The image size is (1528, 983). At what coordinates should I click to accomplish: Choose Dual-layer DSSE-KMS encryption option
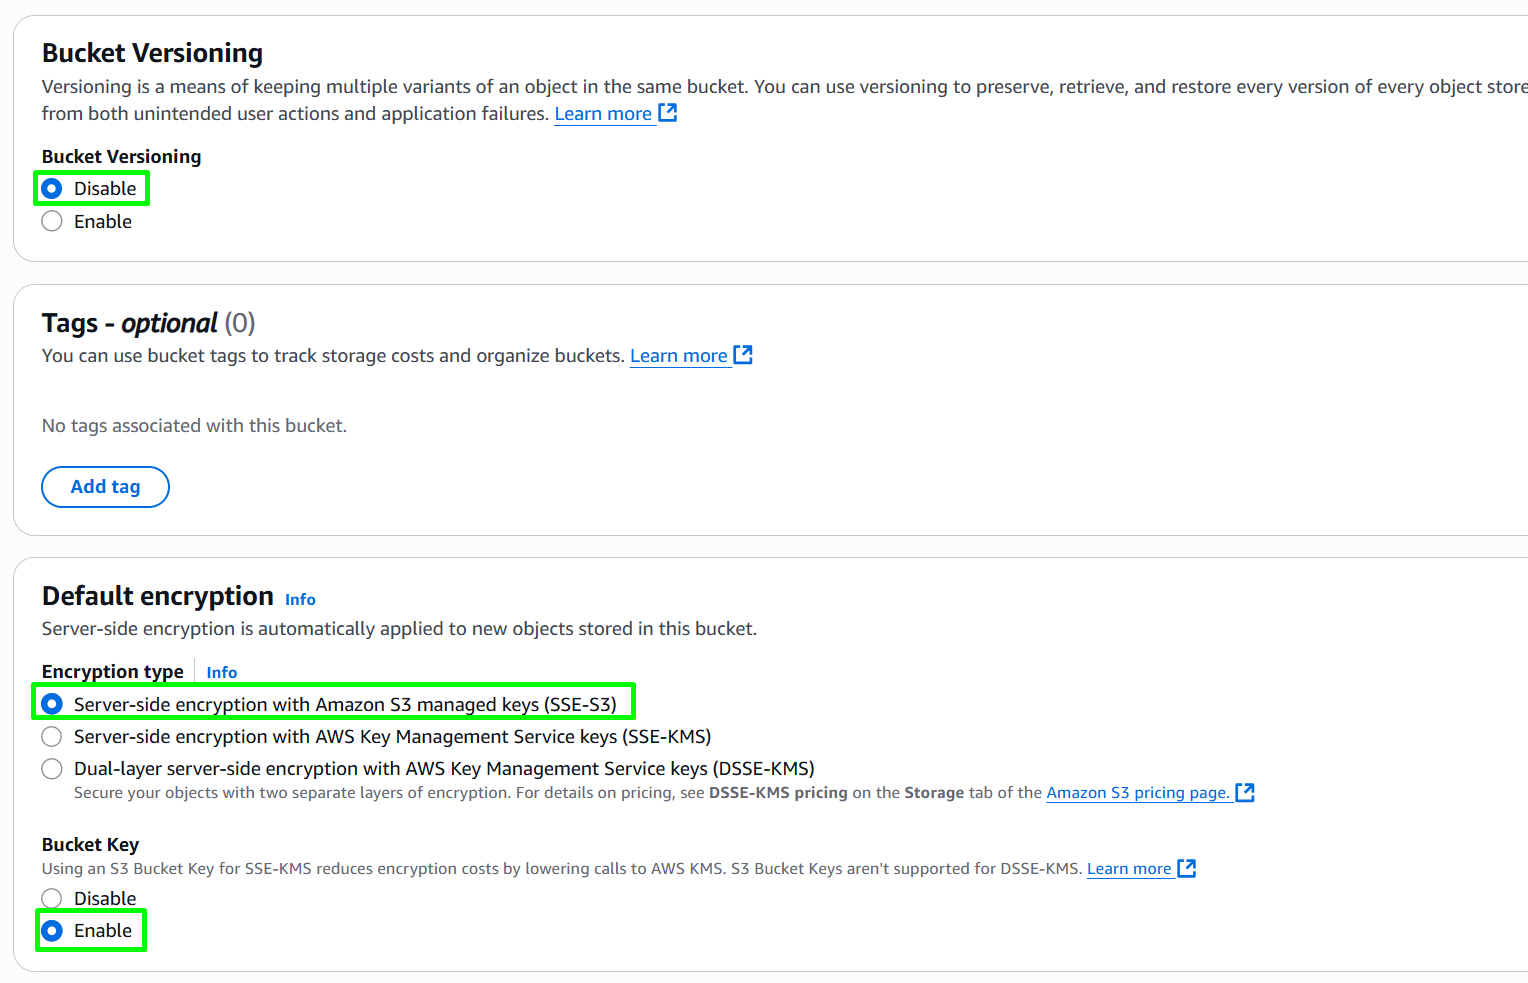point(52,769)
